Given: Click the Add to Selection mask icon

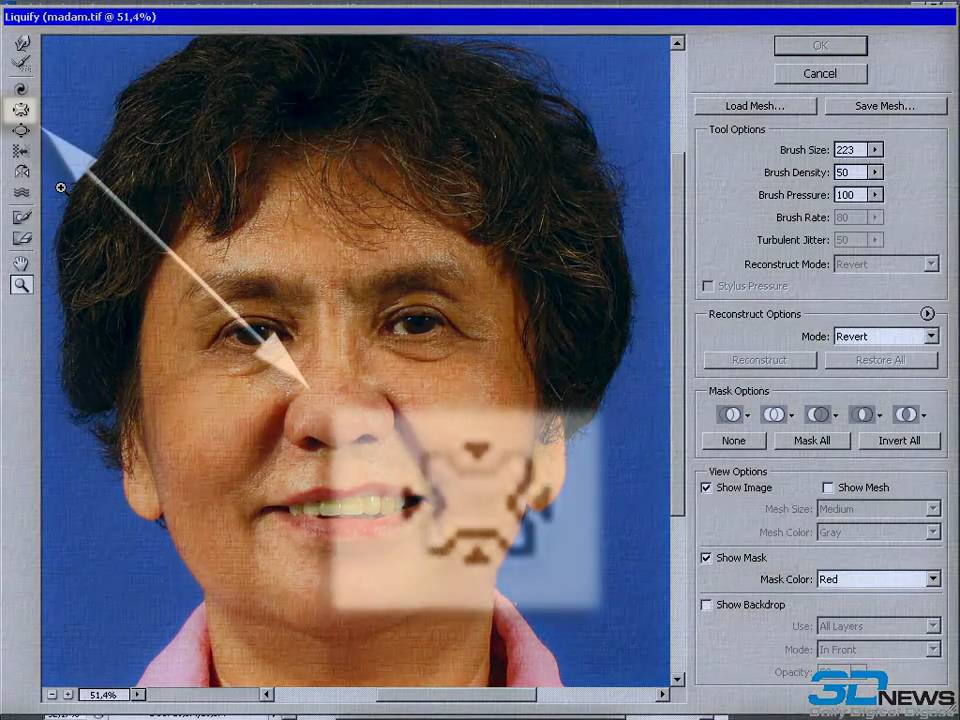Looking at the screenshot, I should tap(776, 414).
